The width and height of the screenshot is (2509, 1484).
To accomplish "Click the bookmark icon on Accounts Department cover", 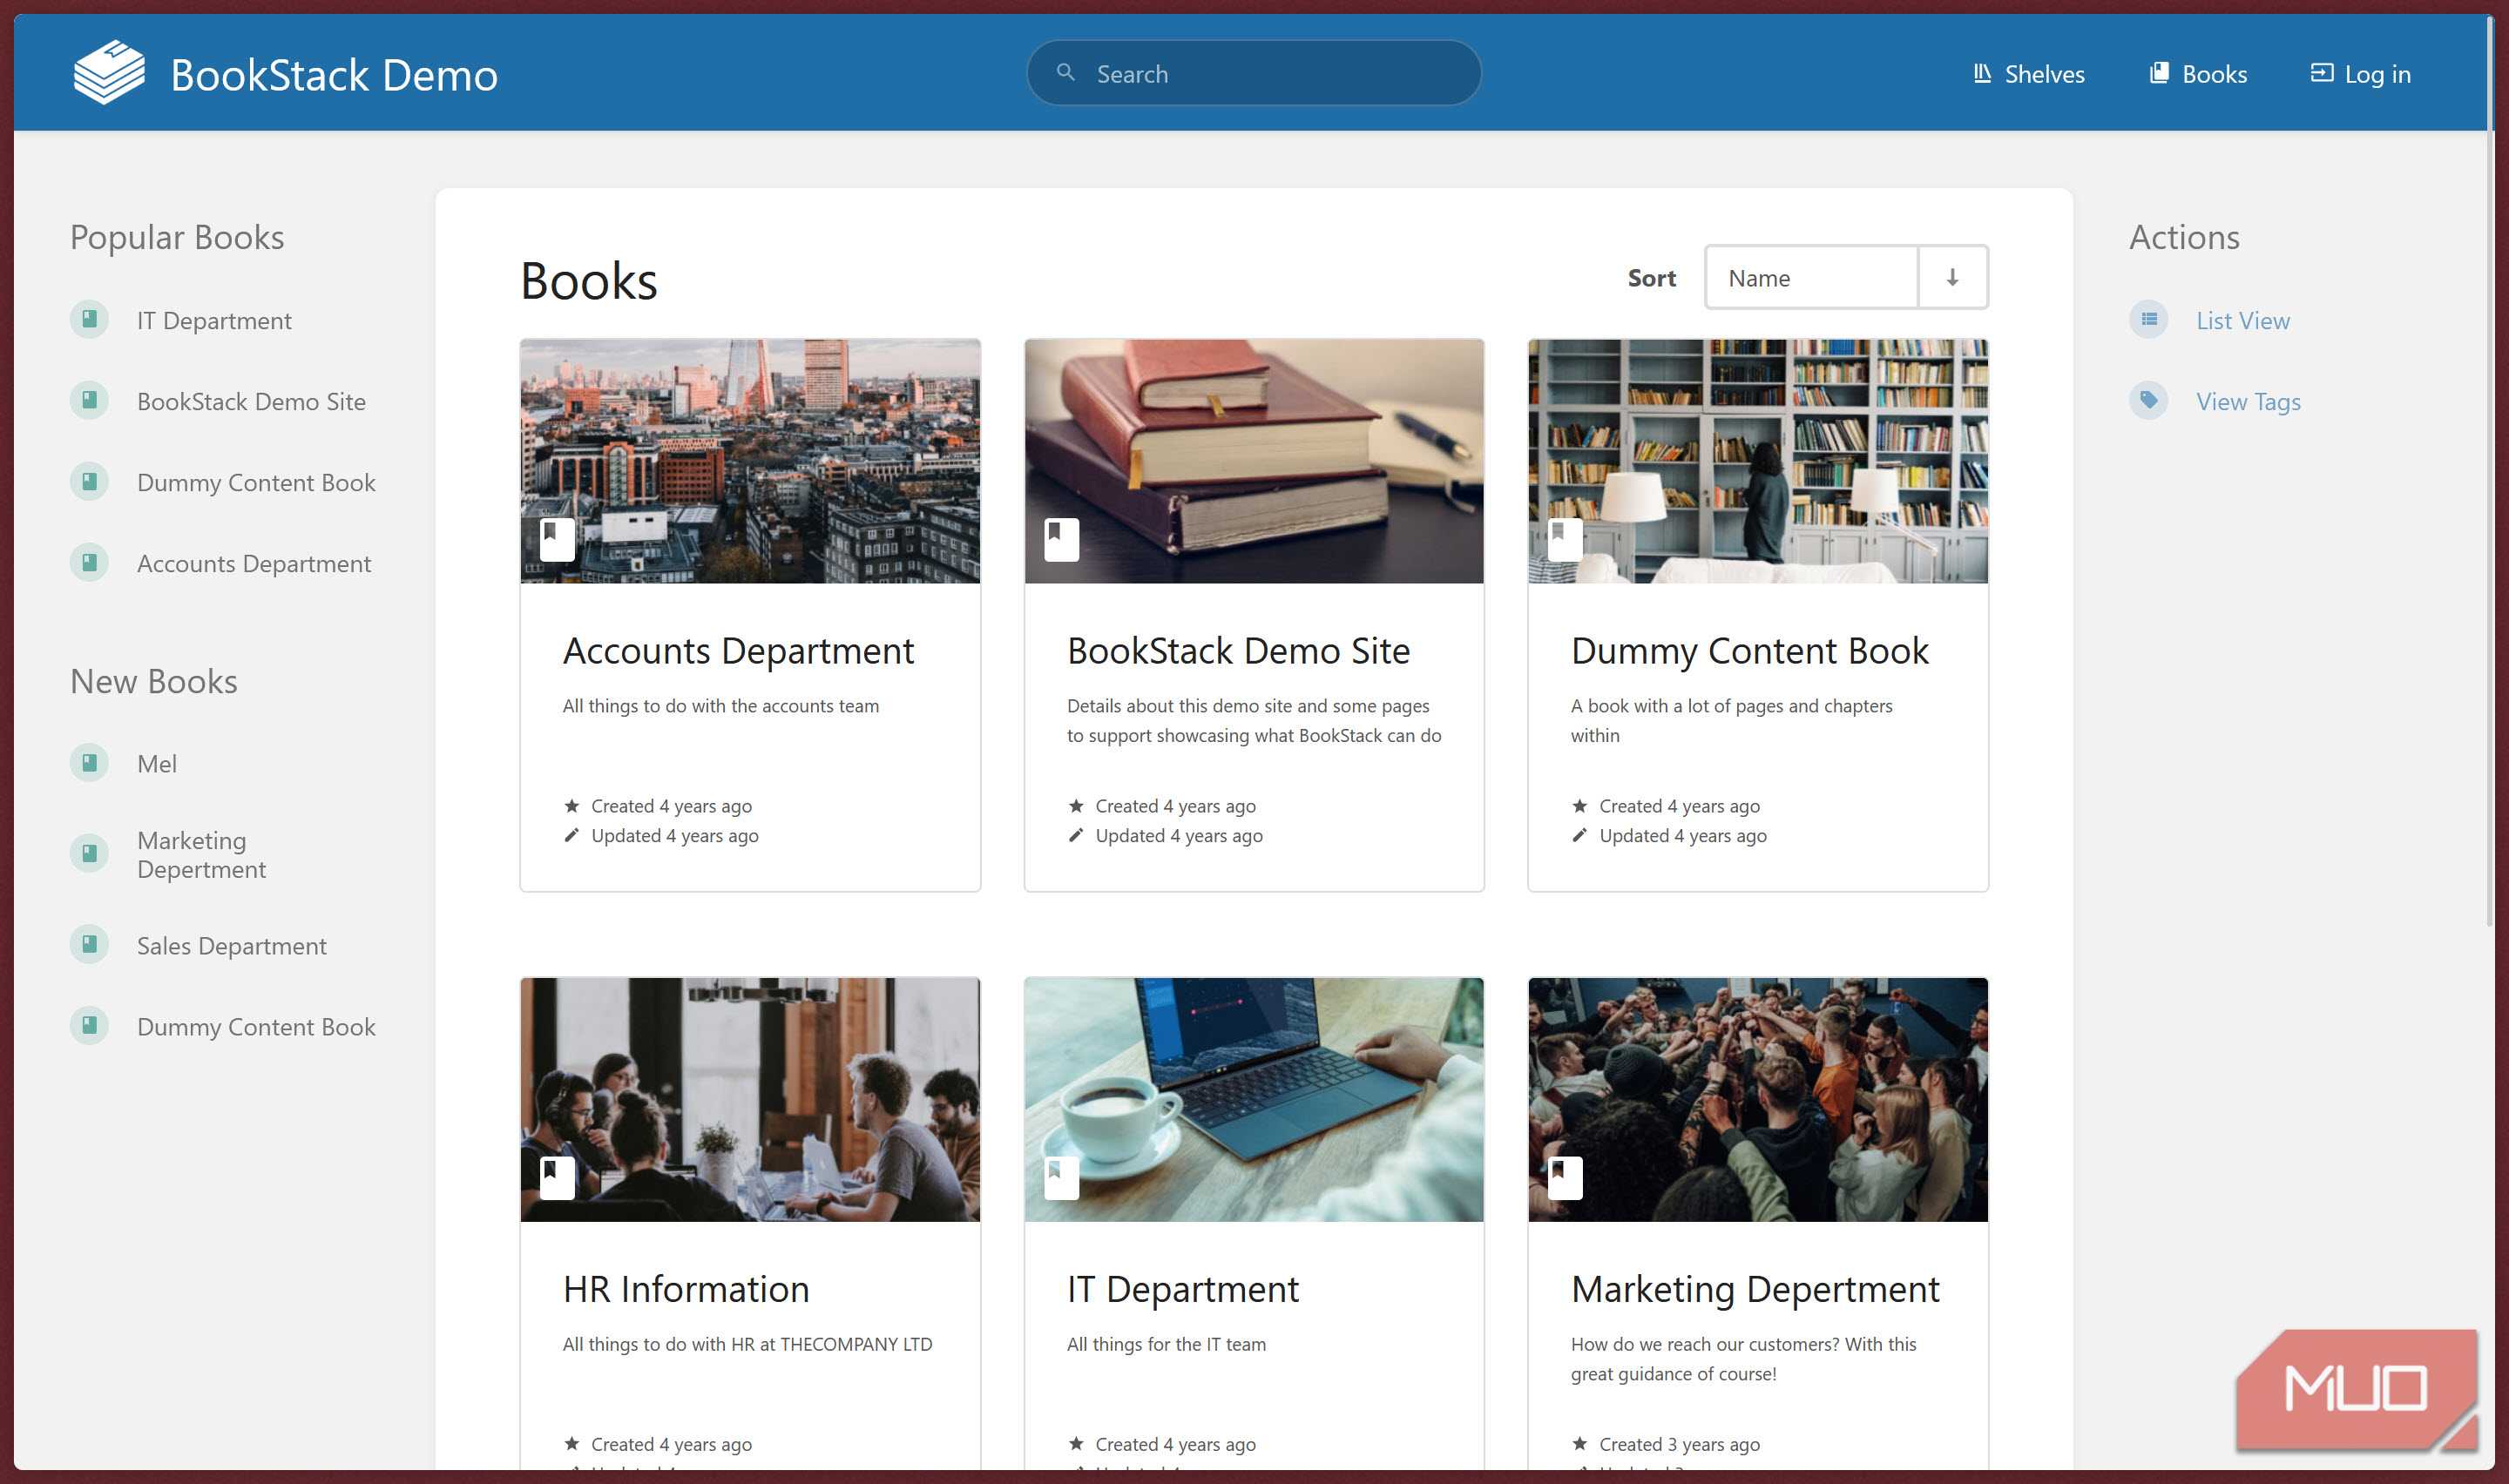I will (x=557, y=539).
